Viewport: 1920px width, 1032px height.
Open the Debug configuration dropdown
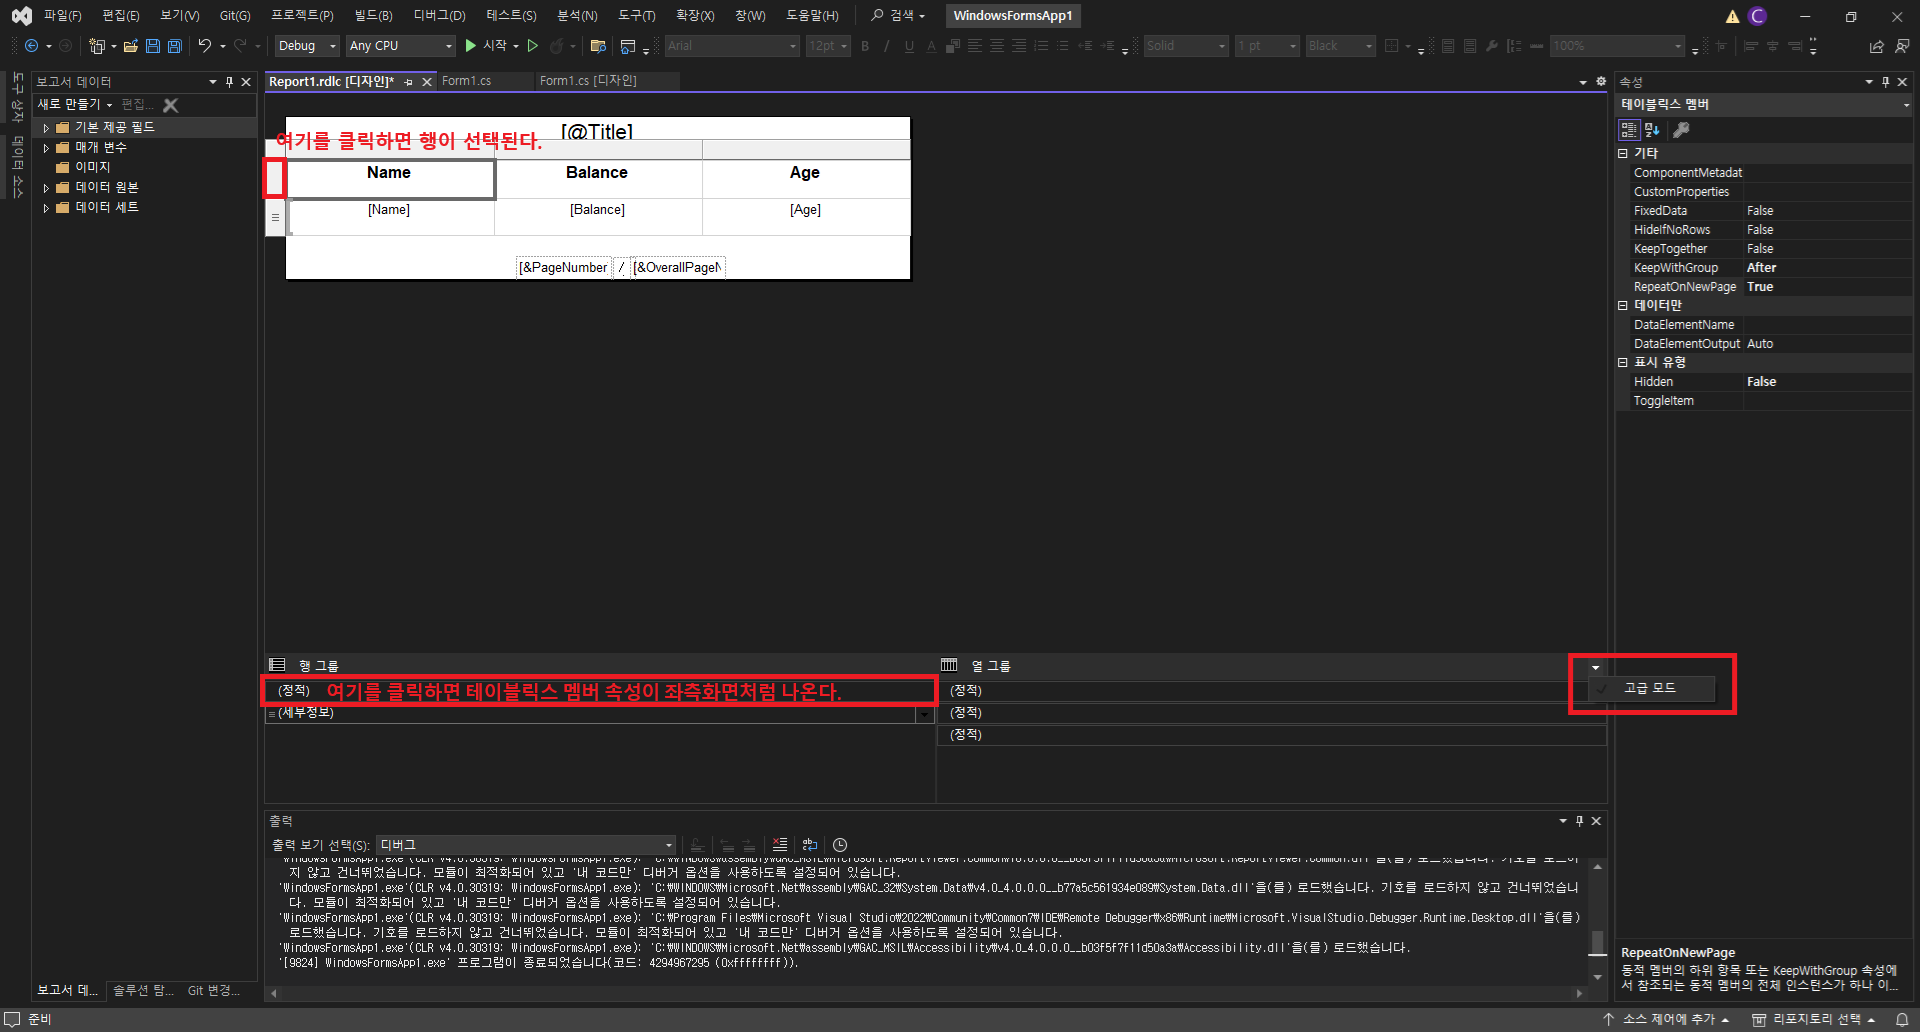pyautogui.click(x=307, y=46)
